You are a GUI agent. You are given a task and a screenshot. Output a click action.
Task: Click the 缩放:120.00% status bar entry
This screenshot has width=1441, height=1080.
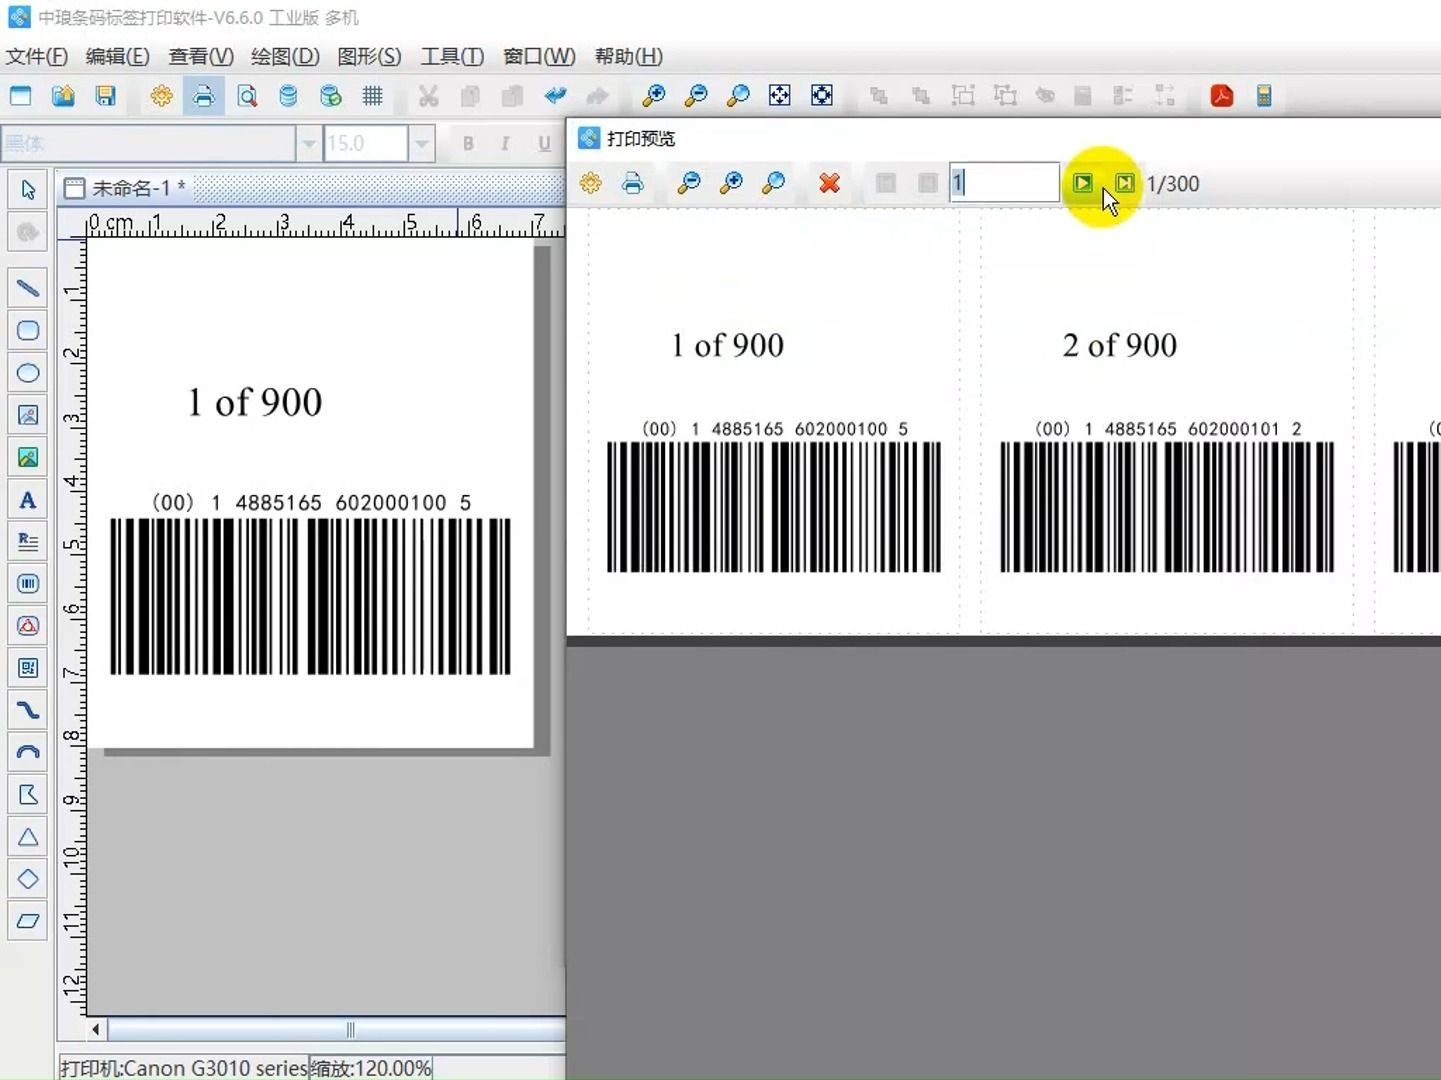(371, 1068)
